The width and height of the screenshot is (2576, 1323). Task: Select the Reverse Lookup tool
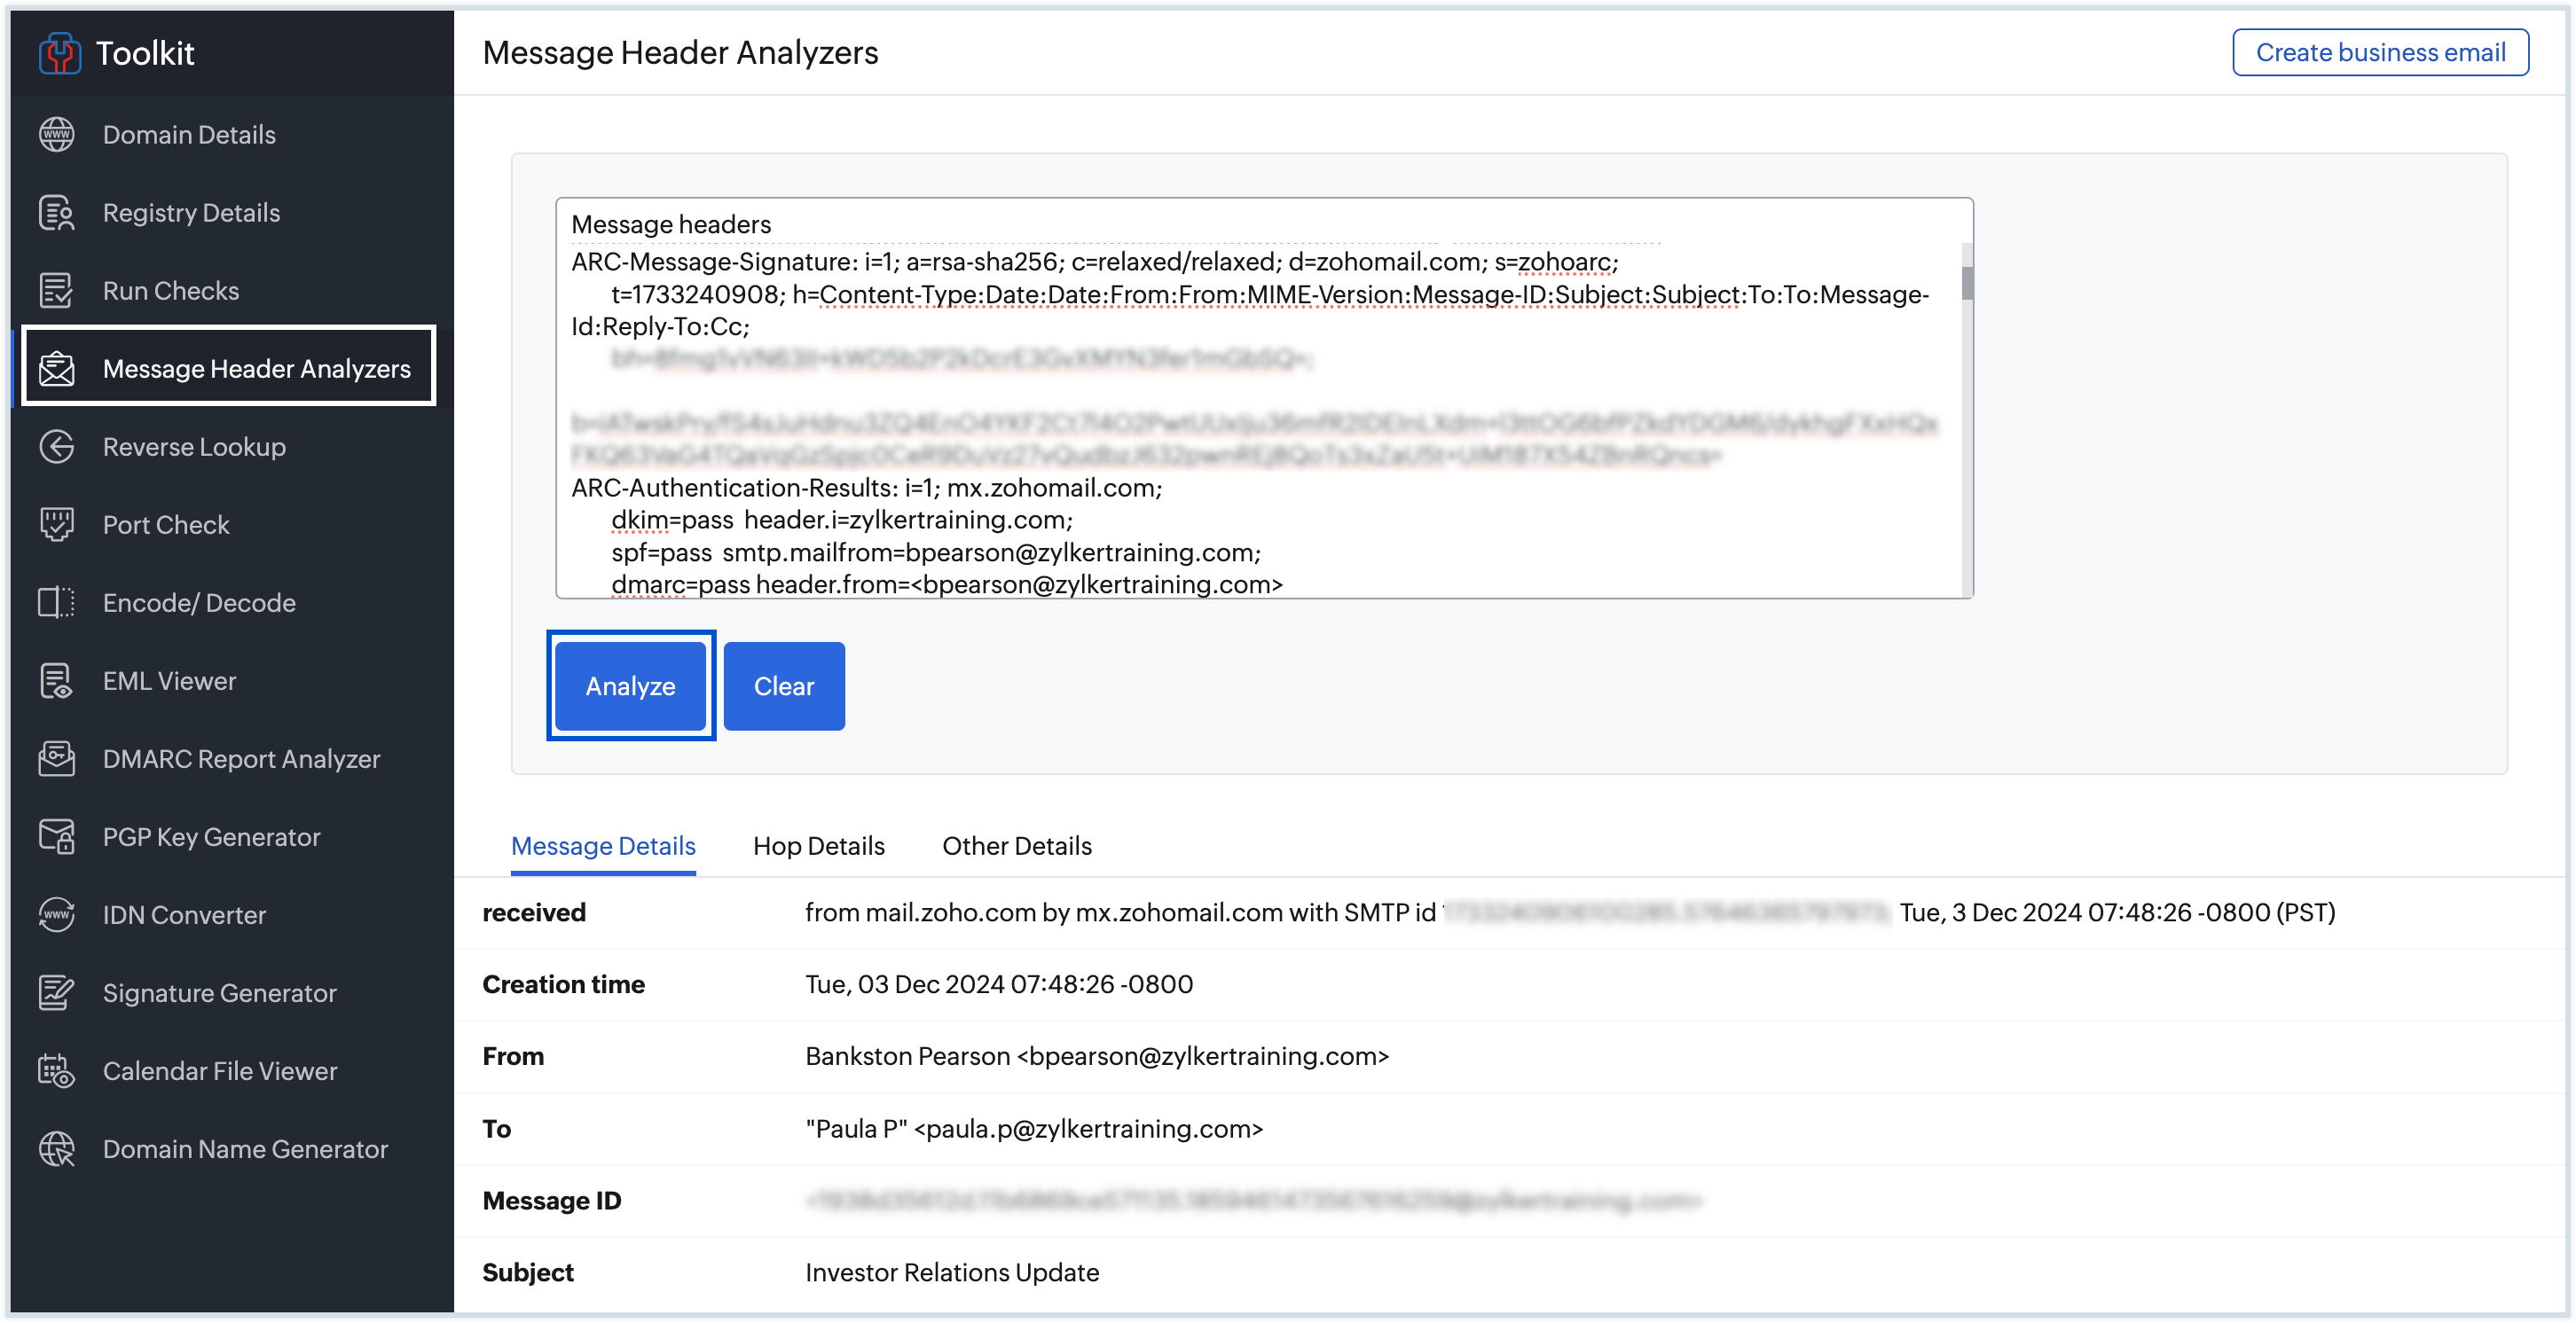click(x=193, y=446)
